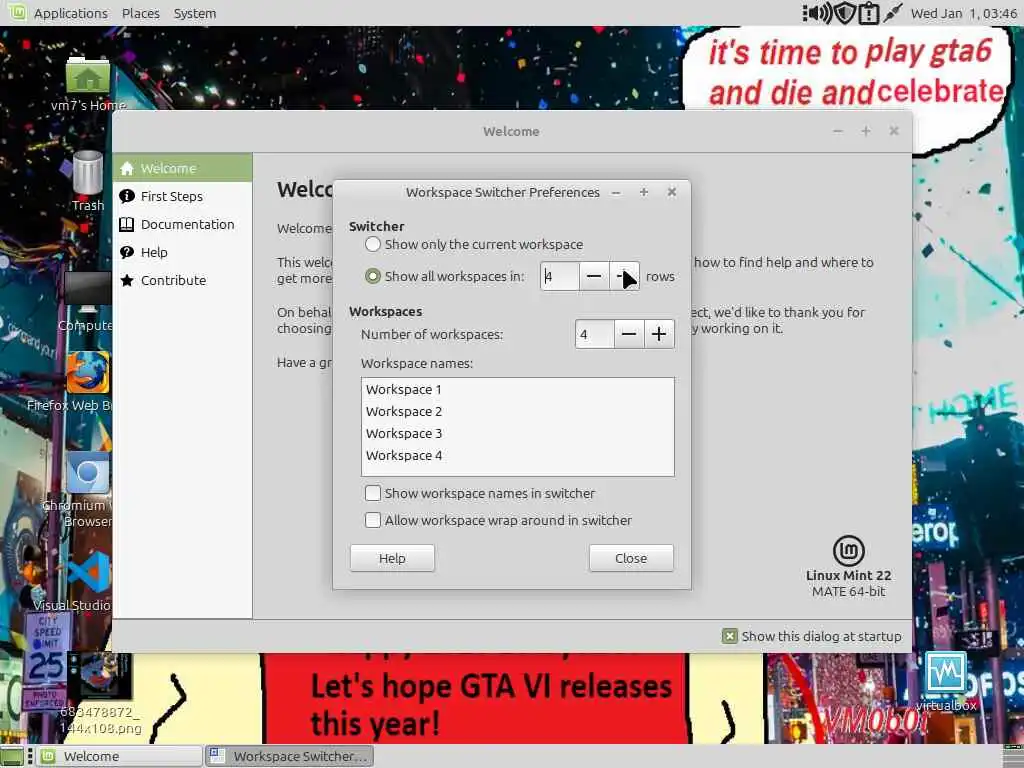The height and width of the screenshot is (768, 1024).
Task: Open Contribute in Welcome sidebar
Action: [182, 281]
